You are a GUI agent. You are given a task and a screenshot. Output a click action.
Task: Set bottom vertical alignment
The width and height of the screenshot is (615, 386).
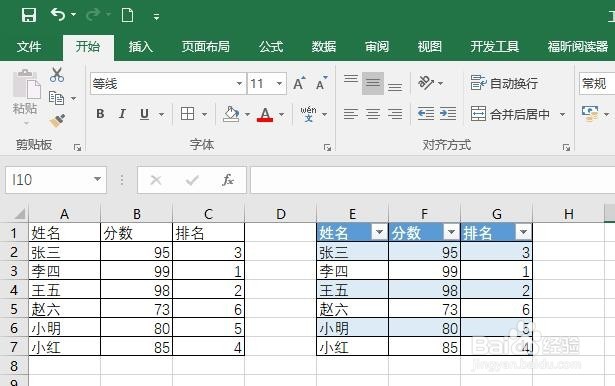[x=395, y=87]
